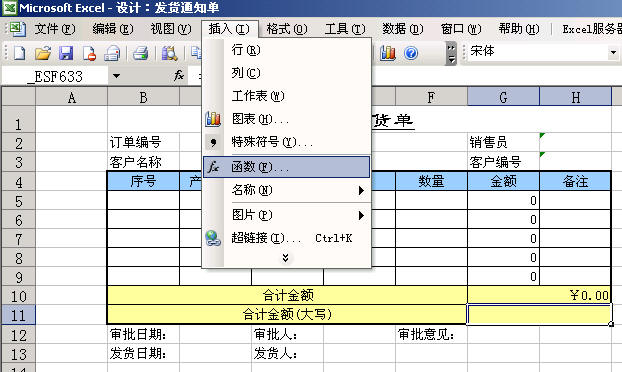The width and height of the screenshot is (622, 372).
Task: Open the 编辑 menu
Action: [113, 29]
